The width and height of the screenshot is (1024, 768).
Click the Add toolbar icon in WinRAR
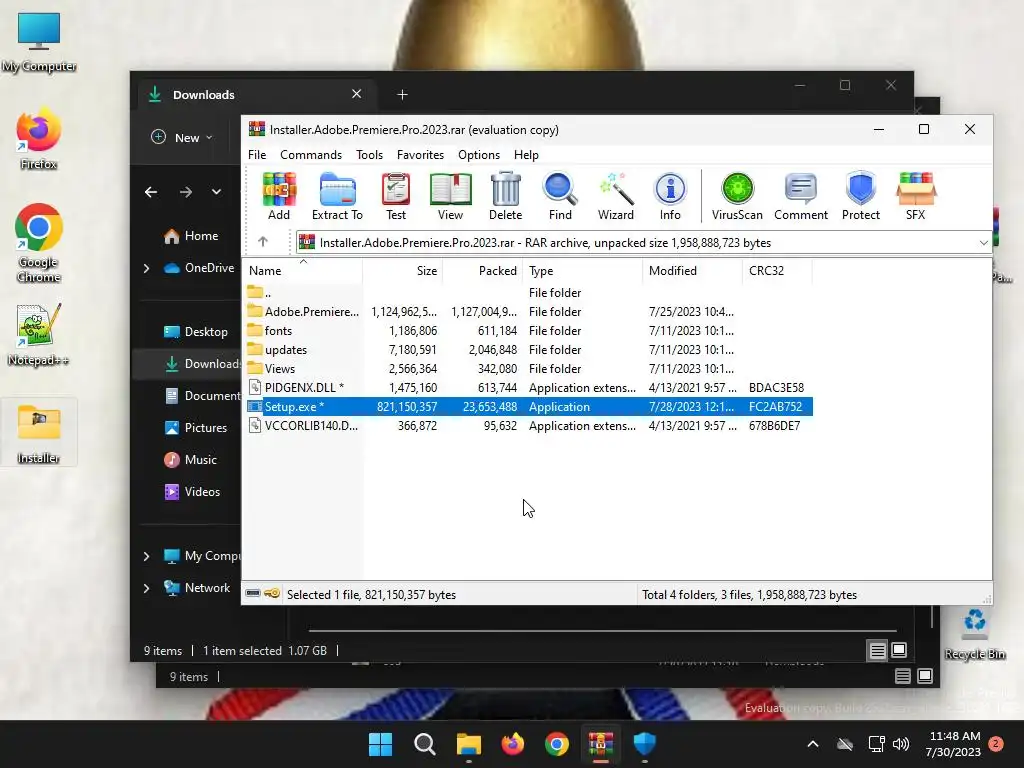(x=279, y=196)
